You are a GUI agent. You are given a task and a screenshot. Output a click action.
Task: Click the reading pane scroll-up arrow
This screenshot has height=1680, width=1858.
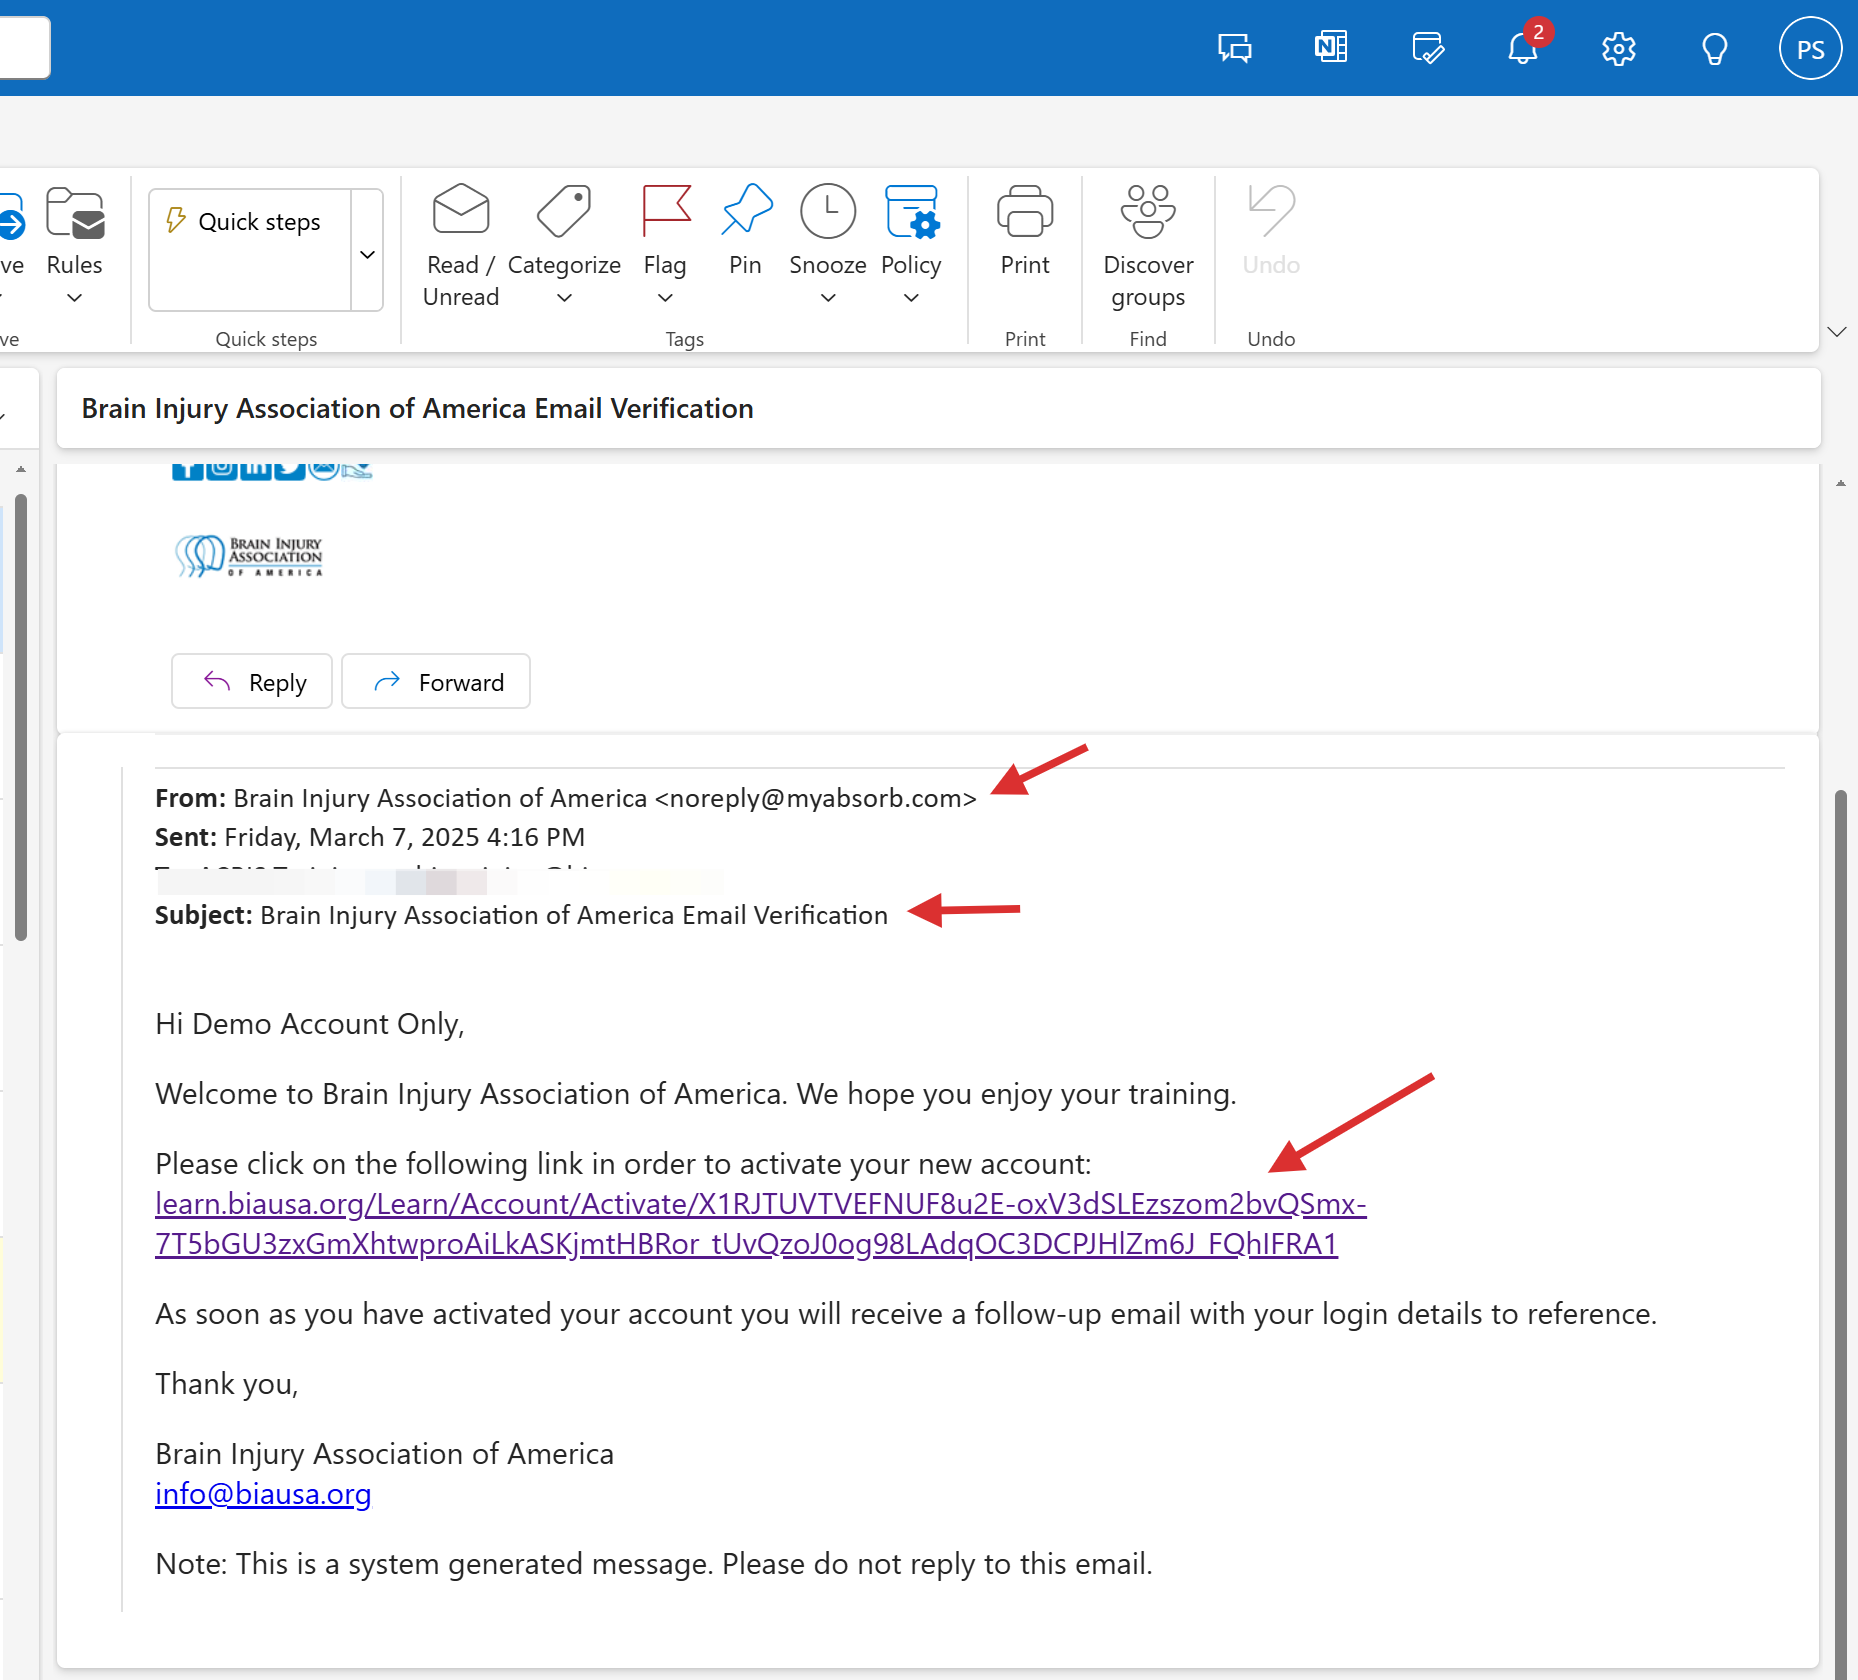pyautogui.click(x=1841, y=484)
